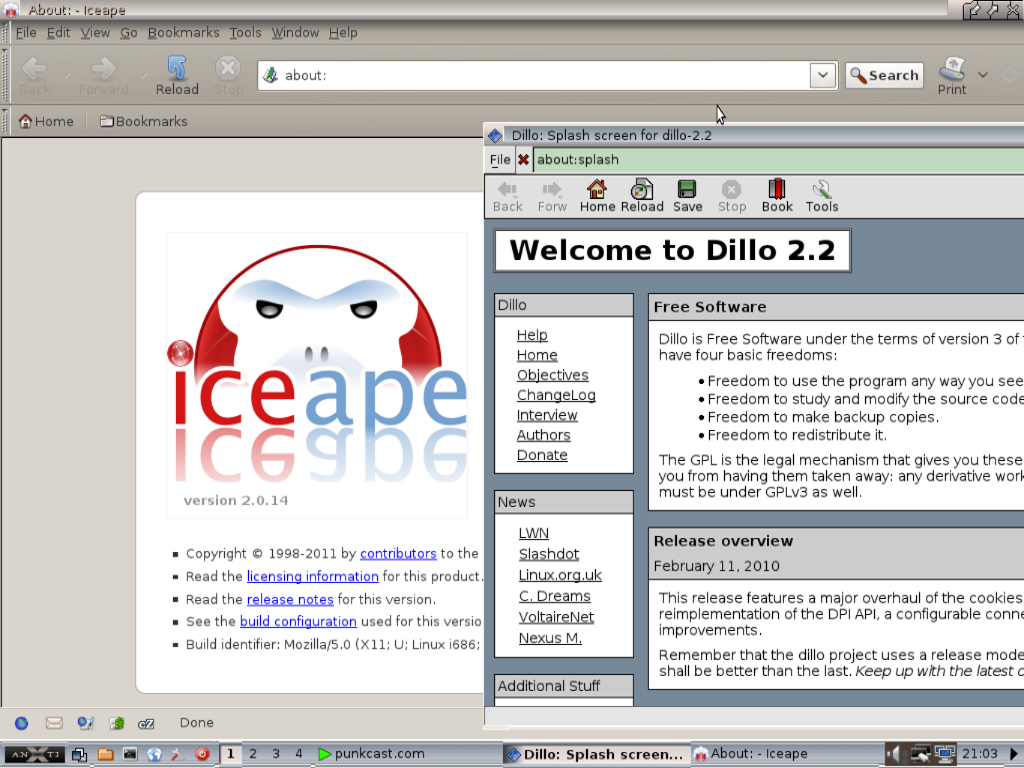Click the Dillo Stop button
This screenshot has width=1024, height=768.
tap(731, 197)
